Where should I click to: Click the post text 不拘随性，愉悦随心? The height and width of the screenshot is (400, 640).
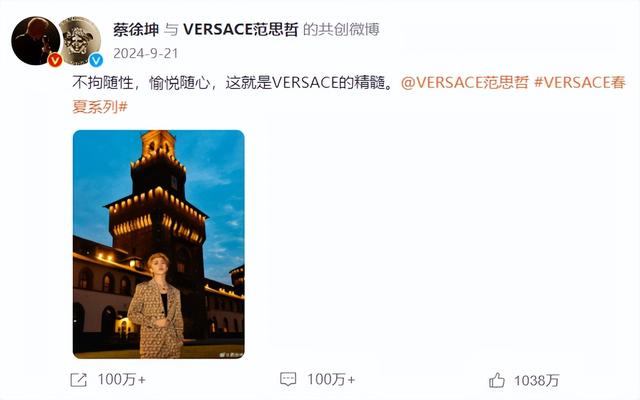pyautogui.click(x=141, y=83)
